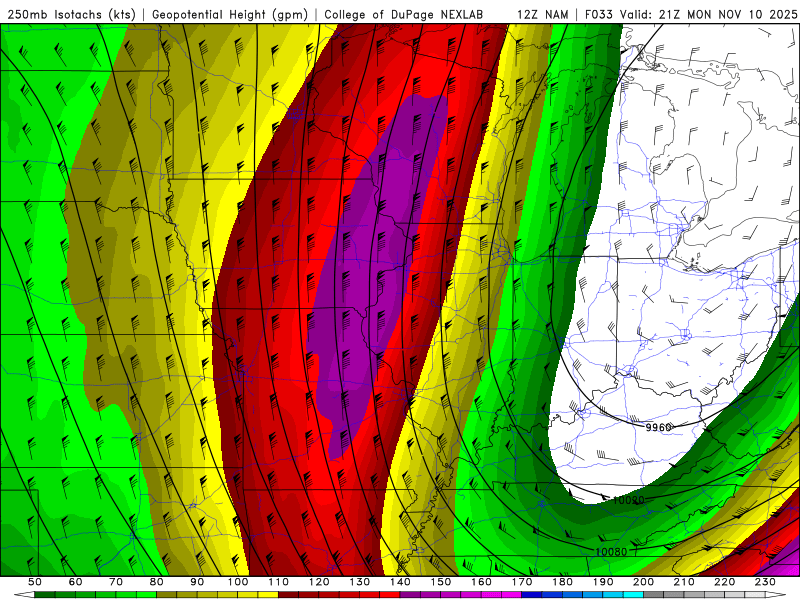Click the 100 value on the color scale

(x=238, y=582)
